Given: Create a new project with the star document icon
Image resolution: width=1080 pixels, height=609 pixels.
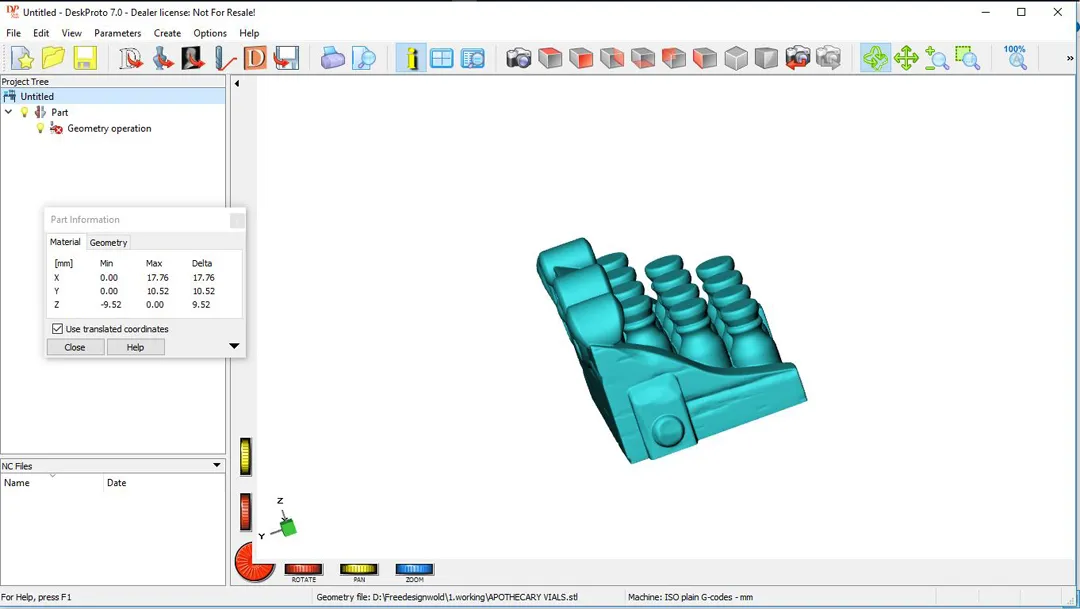Looking at the screenshot, I should [x=23, y=58].
